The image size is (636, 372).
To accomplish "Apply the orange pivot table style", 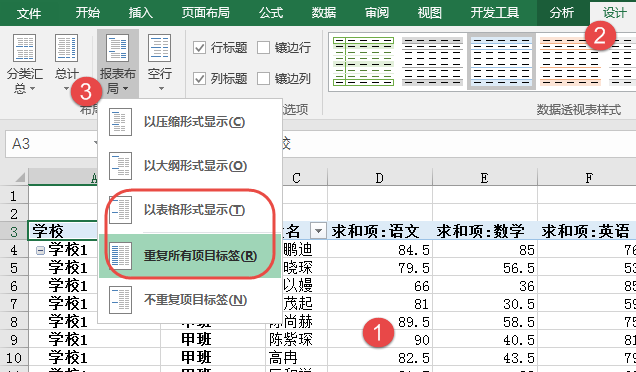I will 570,62.
